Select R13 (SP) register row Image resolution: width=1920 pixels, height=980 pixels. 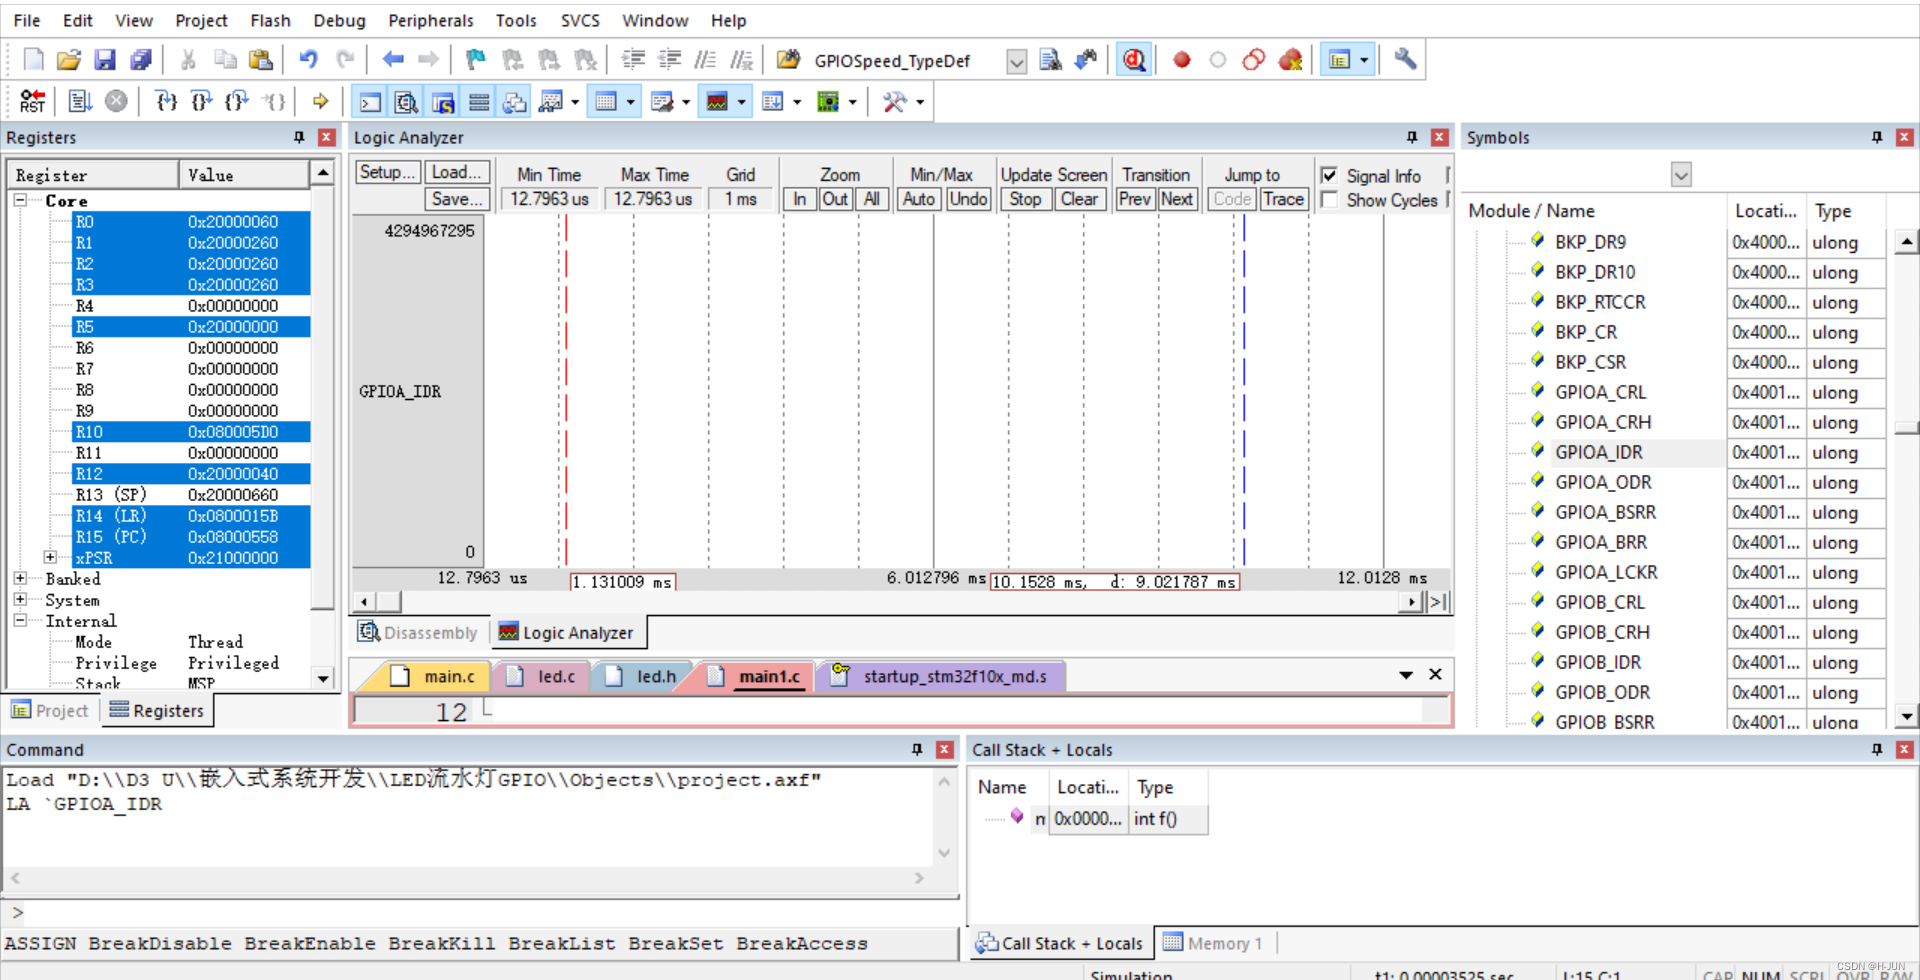click(x=190, y=494)
